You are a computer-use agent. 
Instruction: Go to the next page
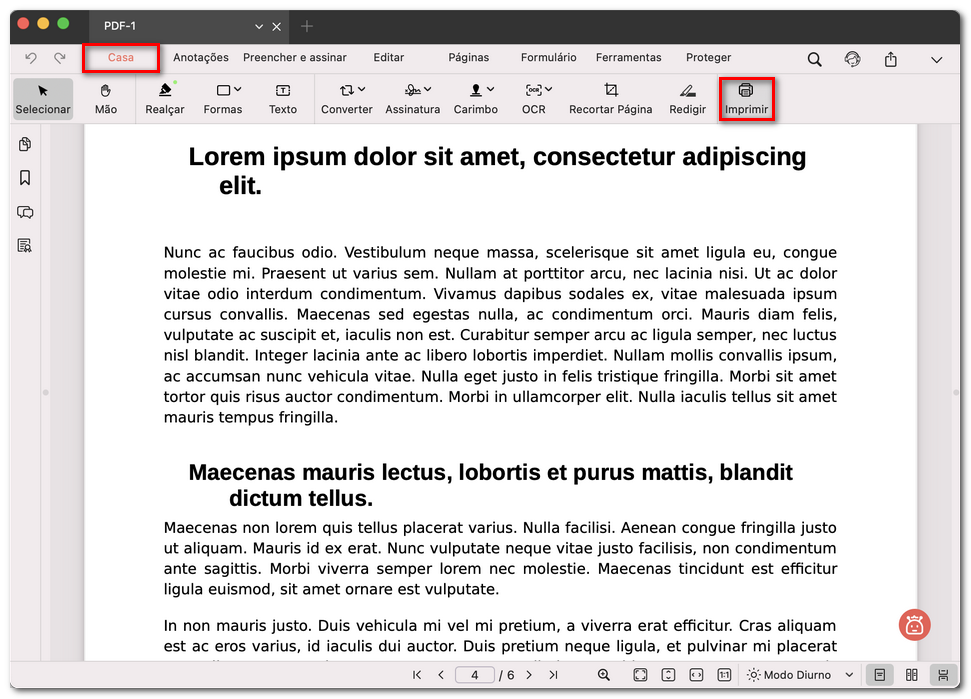pyautogui.click(x=529, y=675)
